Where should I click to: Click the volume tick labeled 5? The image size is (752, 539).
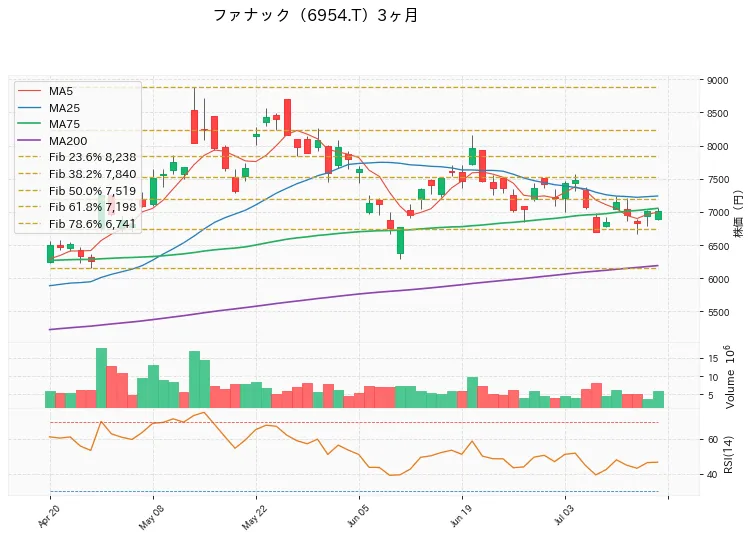711,396
